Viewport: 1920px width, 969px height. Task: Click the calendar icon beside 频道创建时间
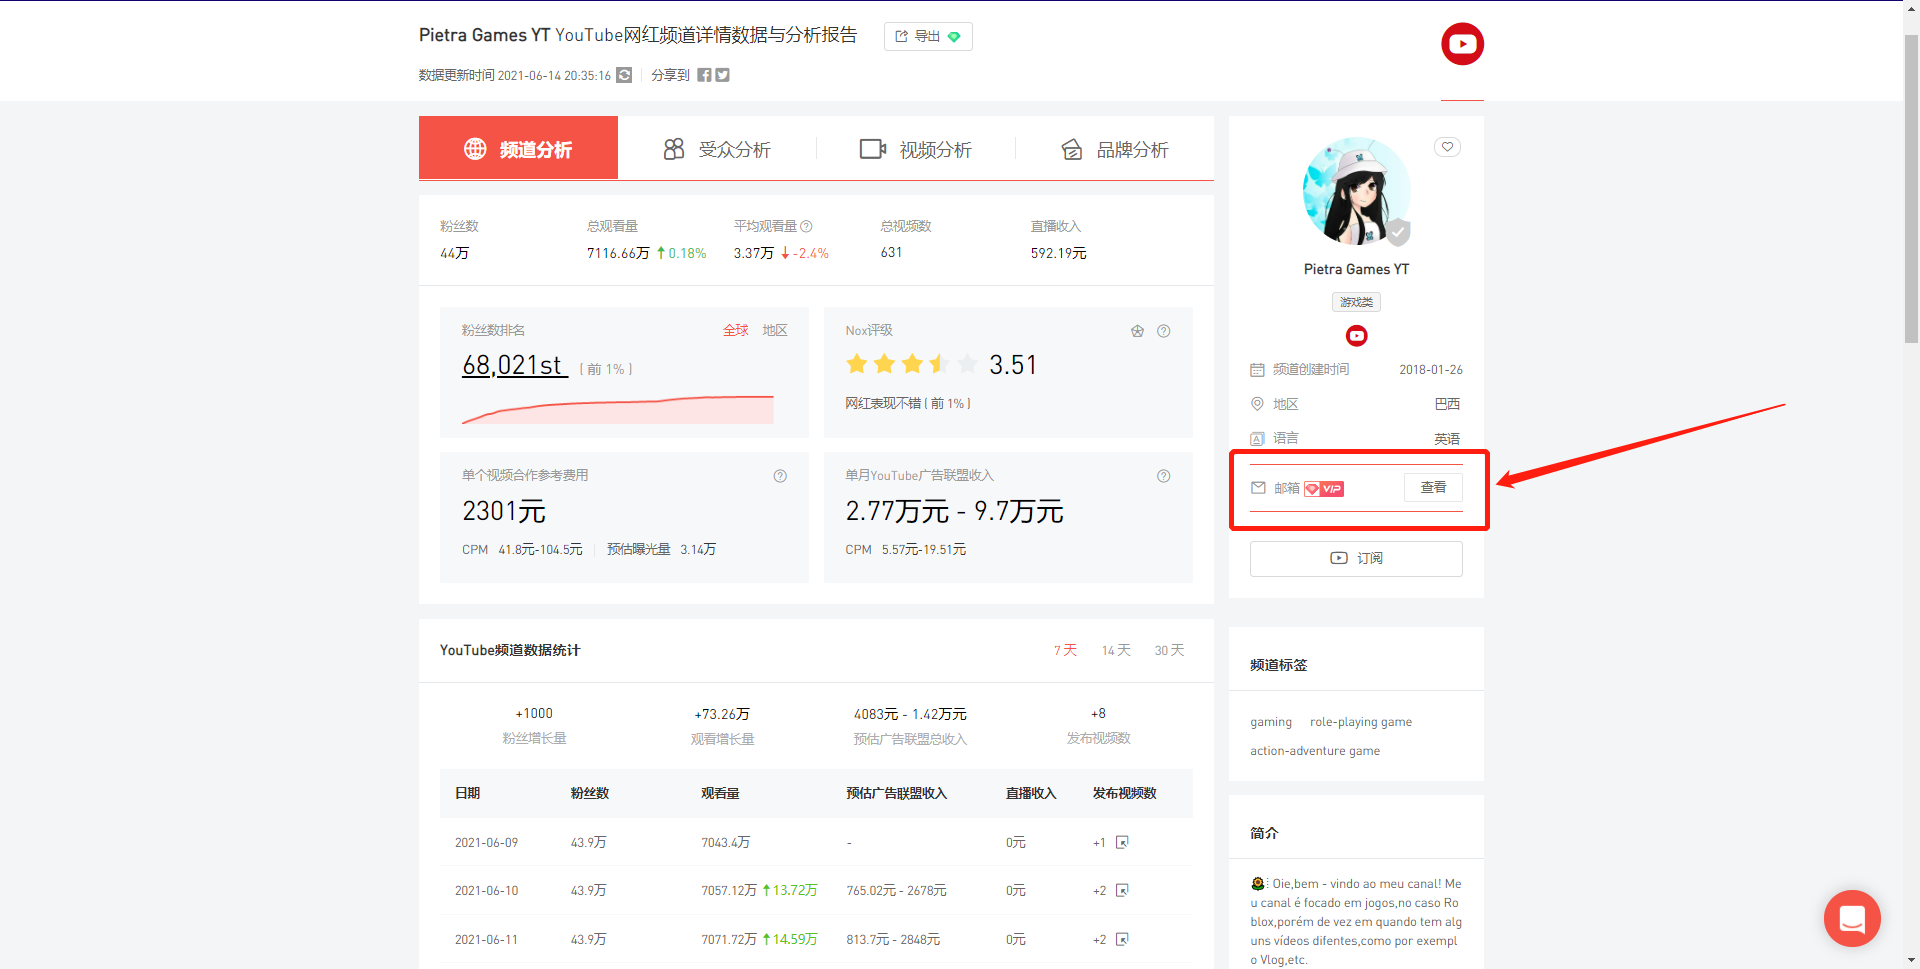1257,370
